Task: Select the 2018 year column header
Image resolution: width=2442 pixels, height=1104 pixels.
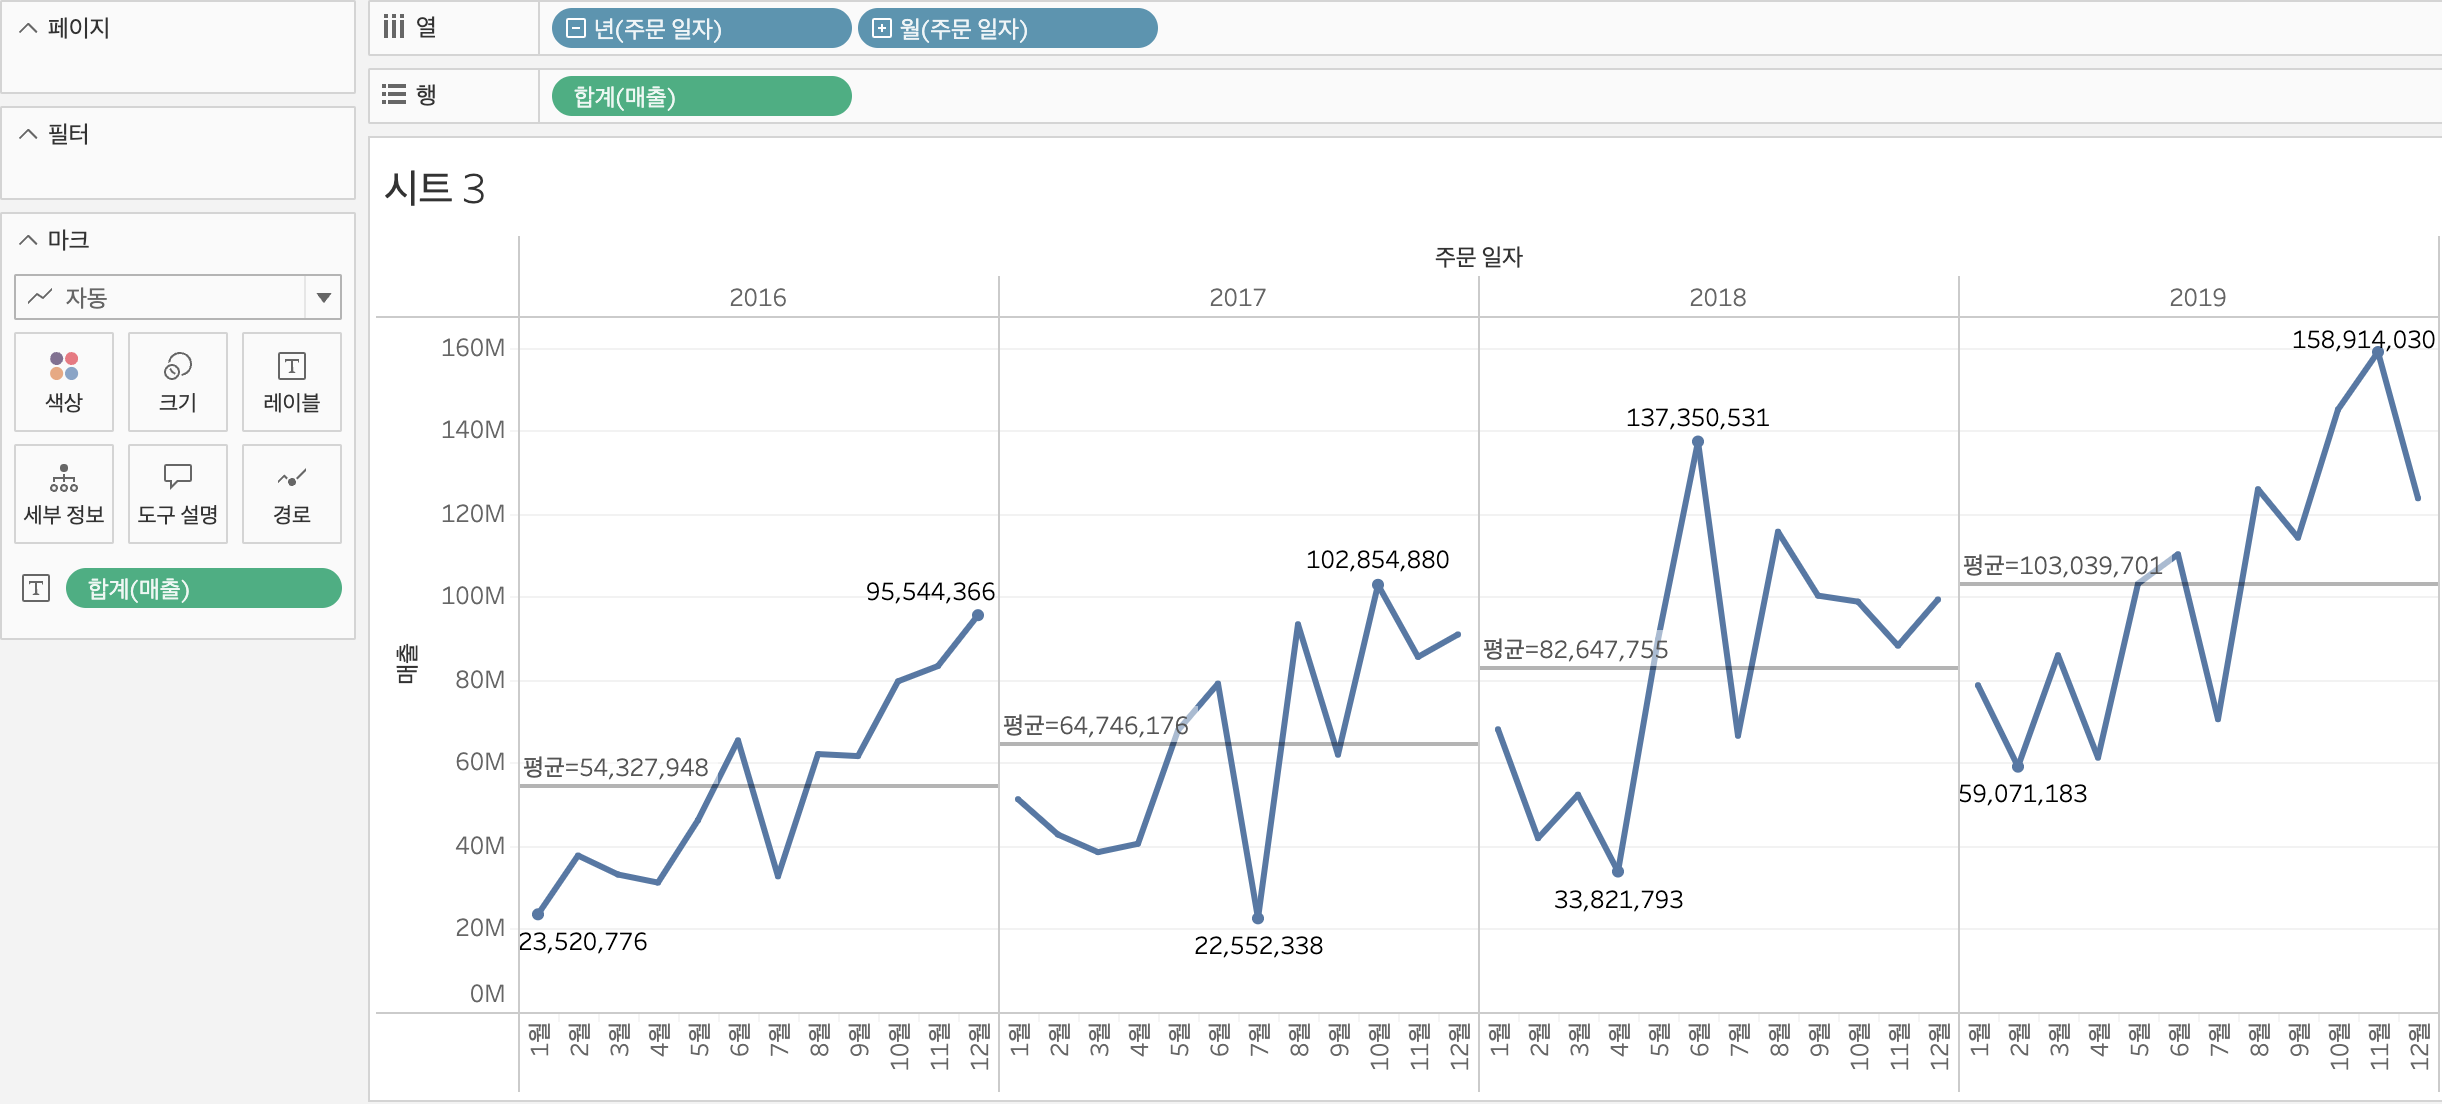Action: (1717, 297)
